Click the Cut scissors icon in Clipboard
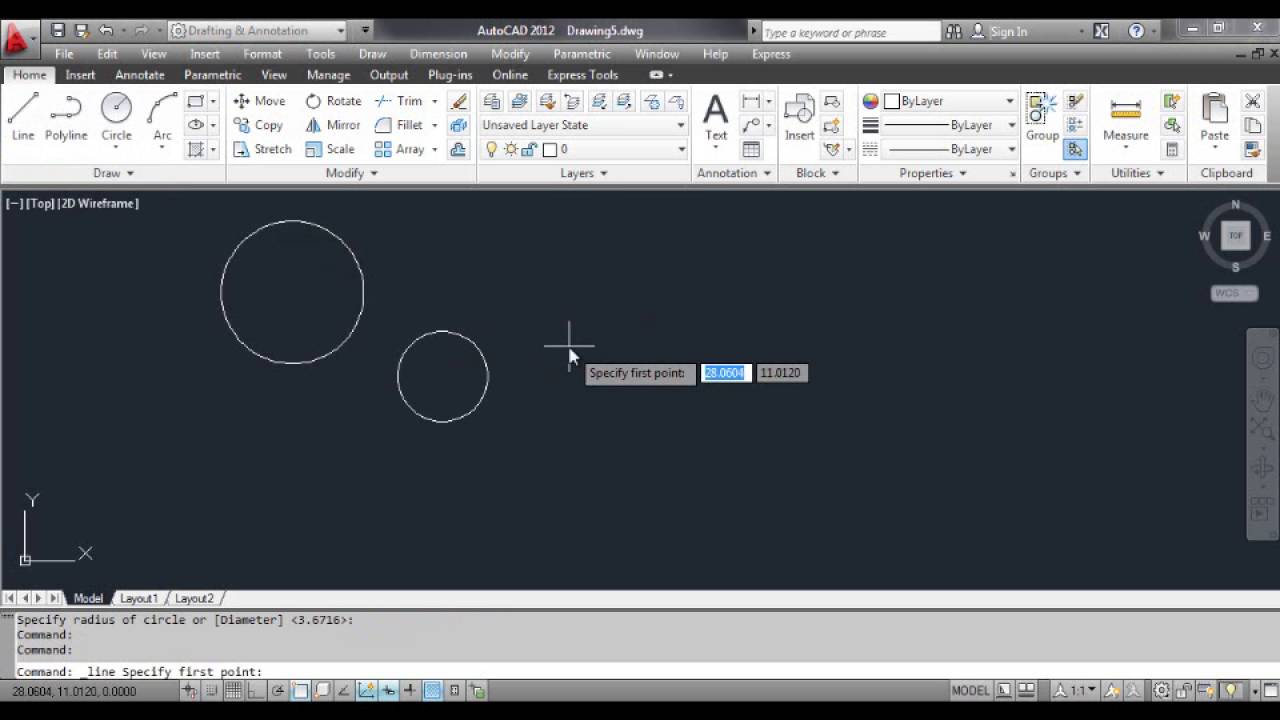 (1252, 101)
